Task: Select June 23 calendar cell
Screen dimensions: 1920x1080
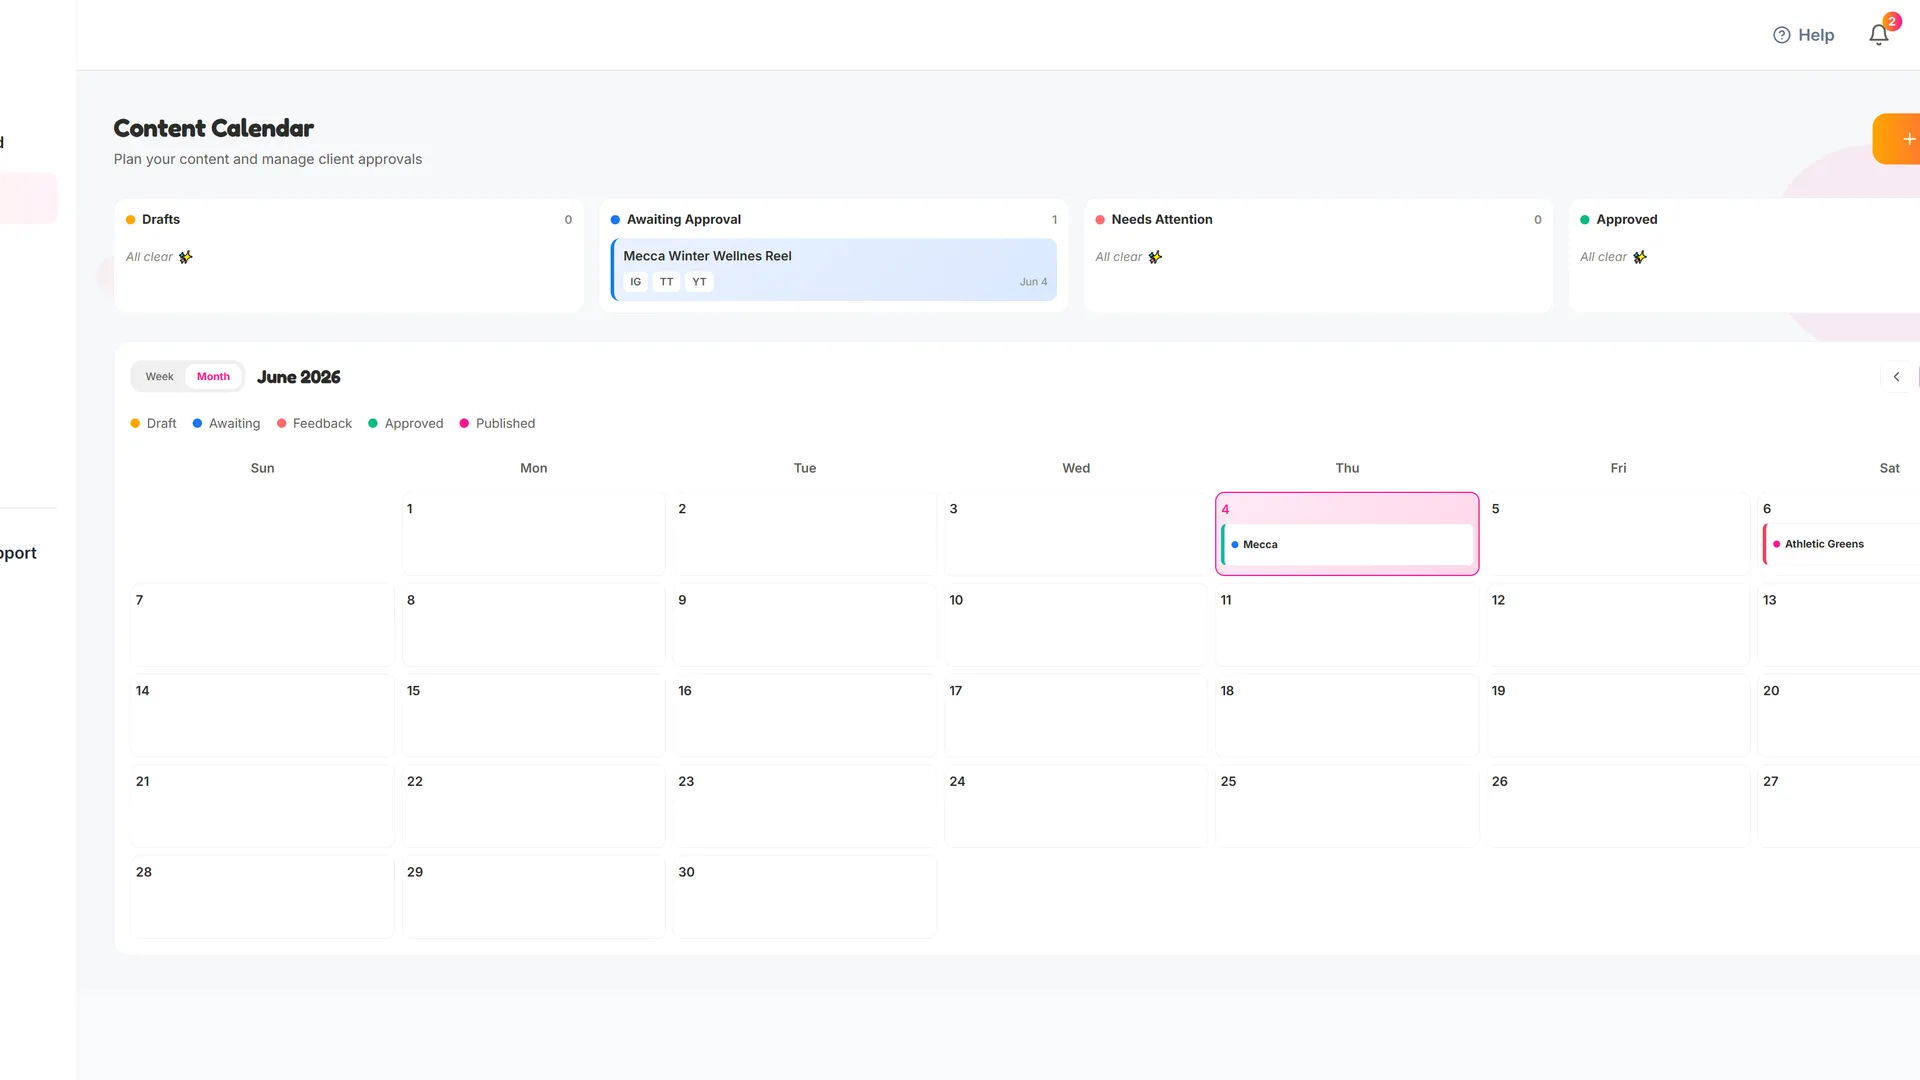Action: click(x=805, y=807)
